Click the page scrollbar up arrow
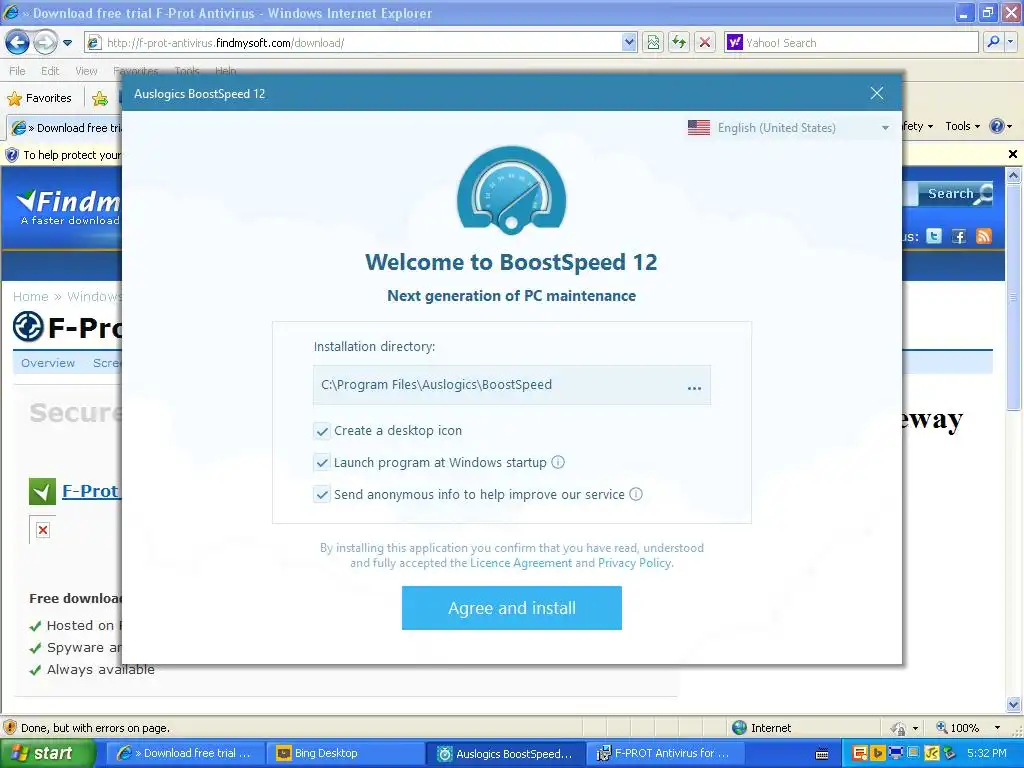Viewport: 1024px width, 768px height. 1014,175
